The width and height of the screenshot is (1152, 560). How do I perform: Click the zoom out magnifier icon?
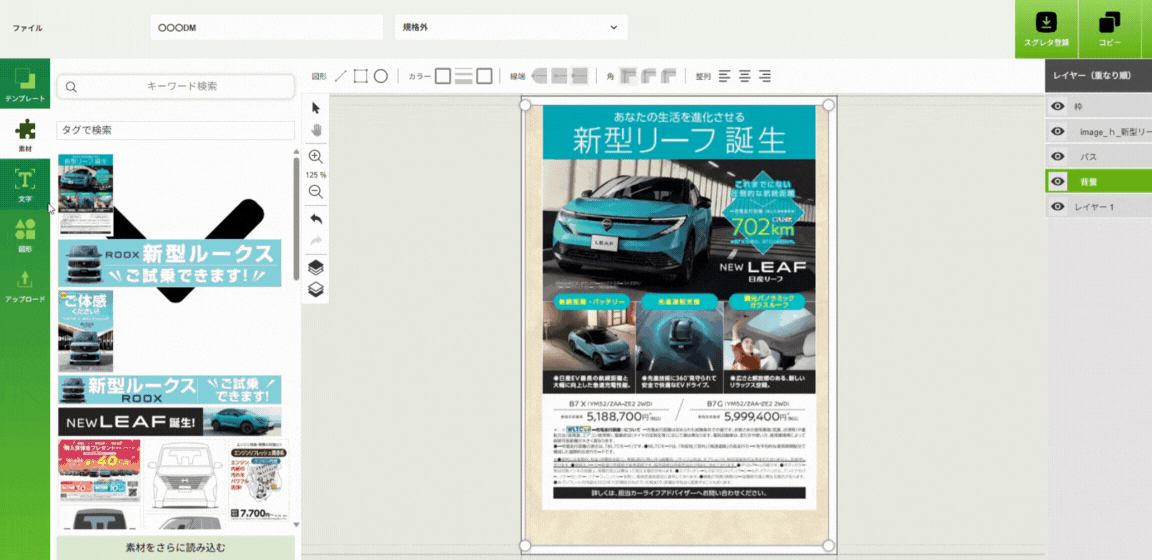coord(316,191)
